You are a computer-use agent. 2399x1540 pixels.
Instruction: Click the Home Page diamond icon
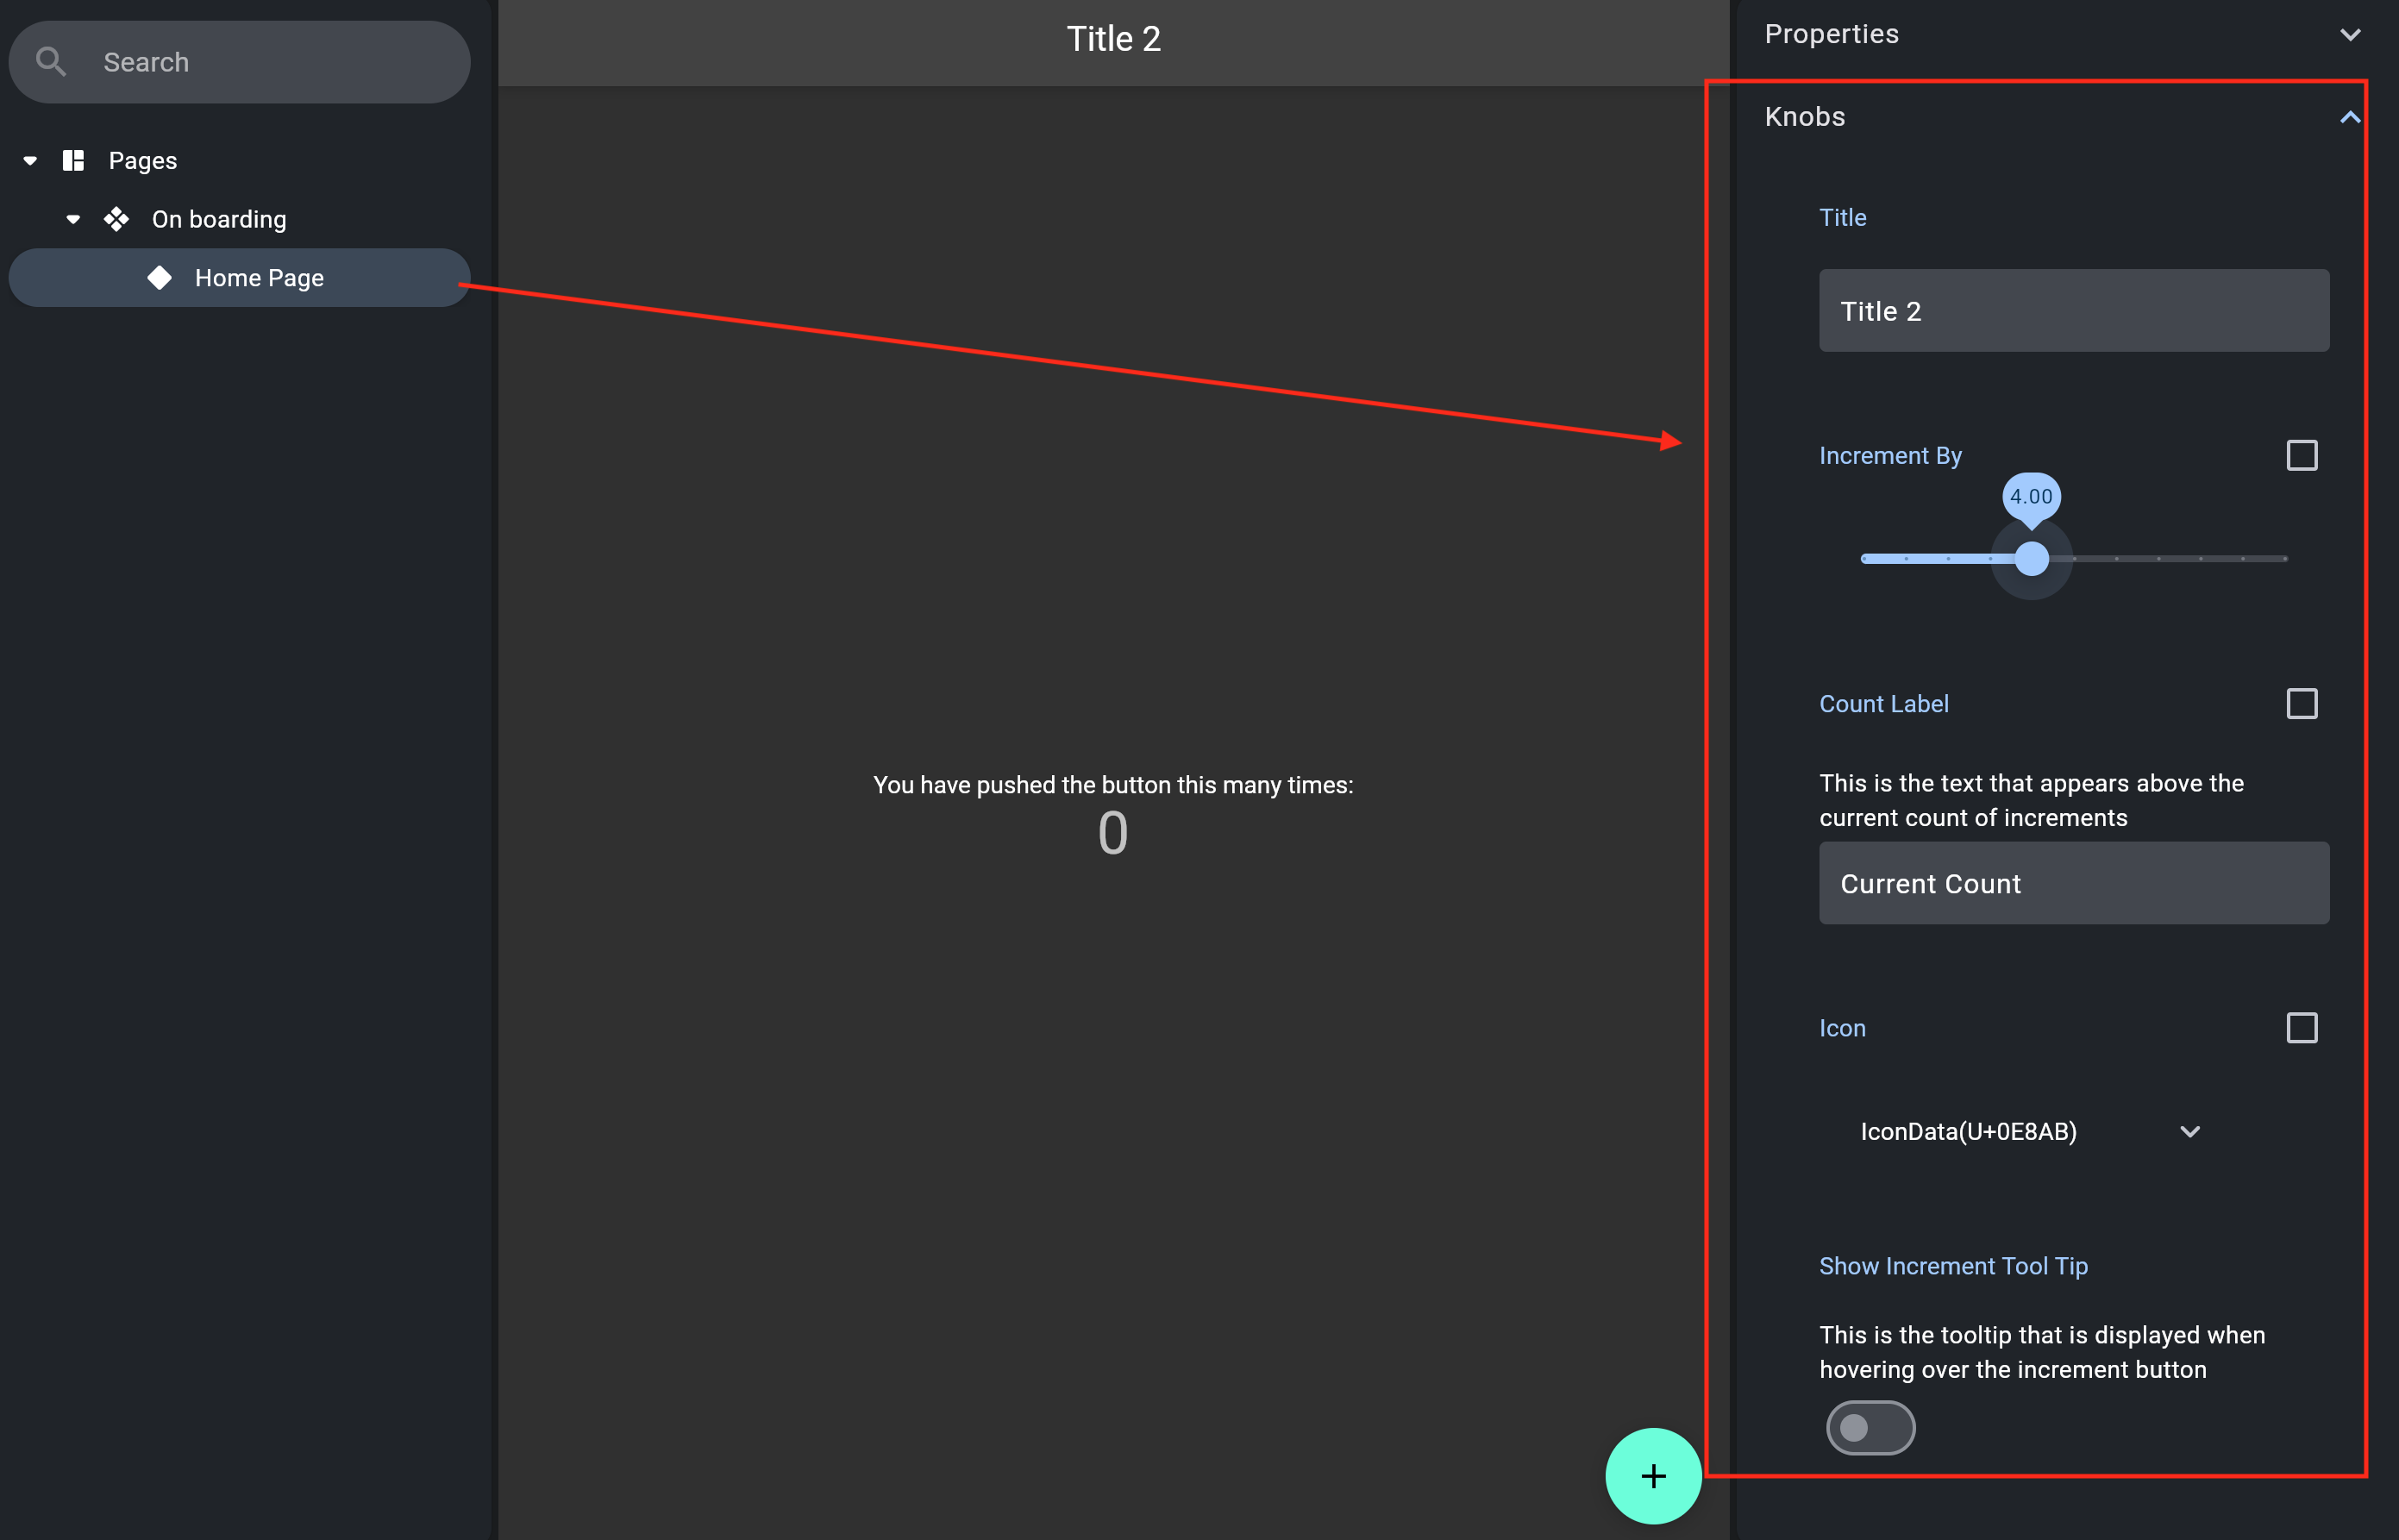pos(160,278)
